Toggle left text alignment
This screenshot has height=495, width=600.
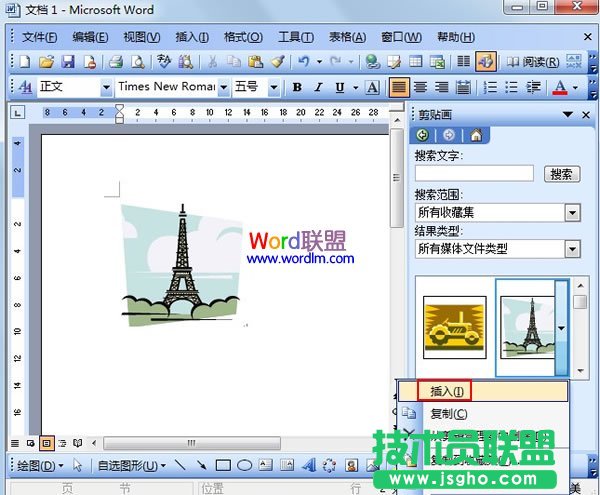tap(398, 87)
